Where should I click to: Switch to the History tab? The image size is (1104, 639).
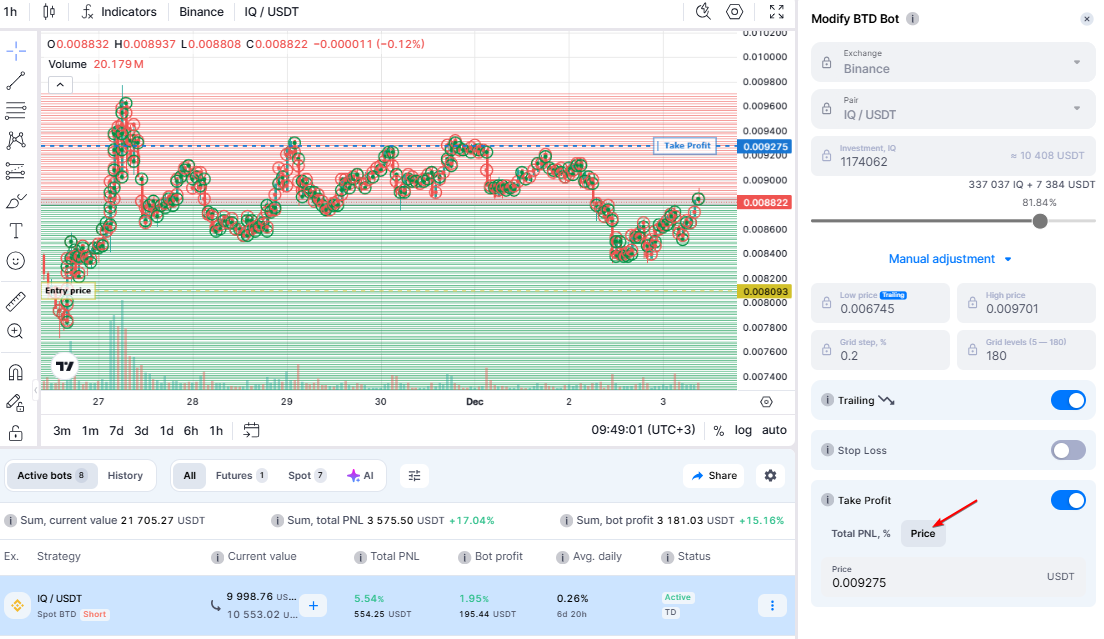click(125, 476)
